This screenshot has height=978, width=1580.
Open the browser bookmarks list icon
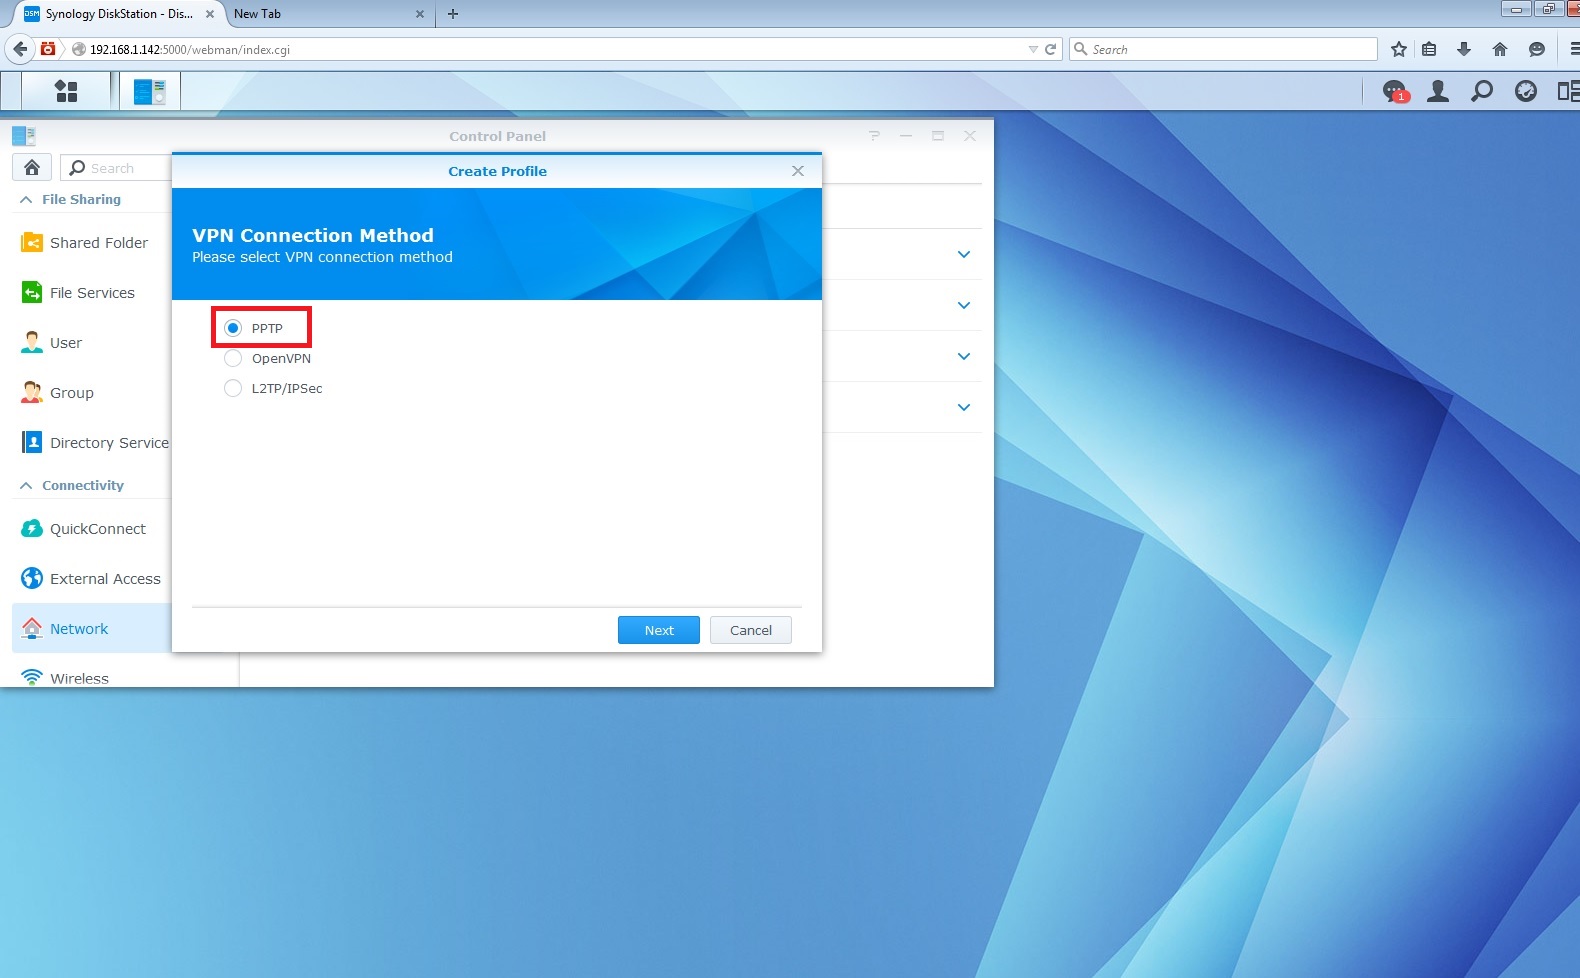tap(1429, 49)
